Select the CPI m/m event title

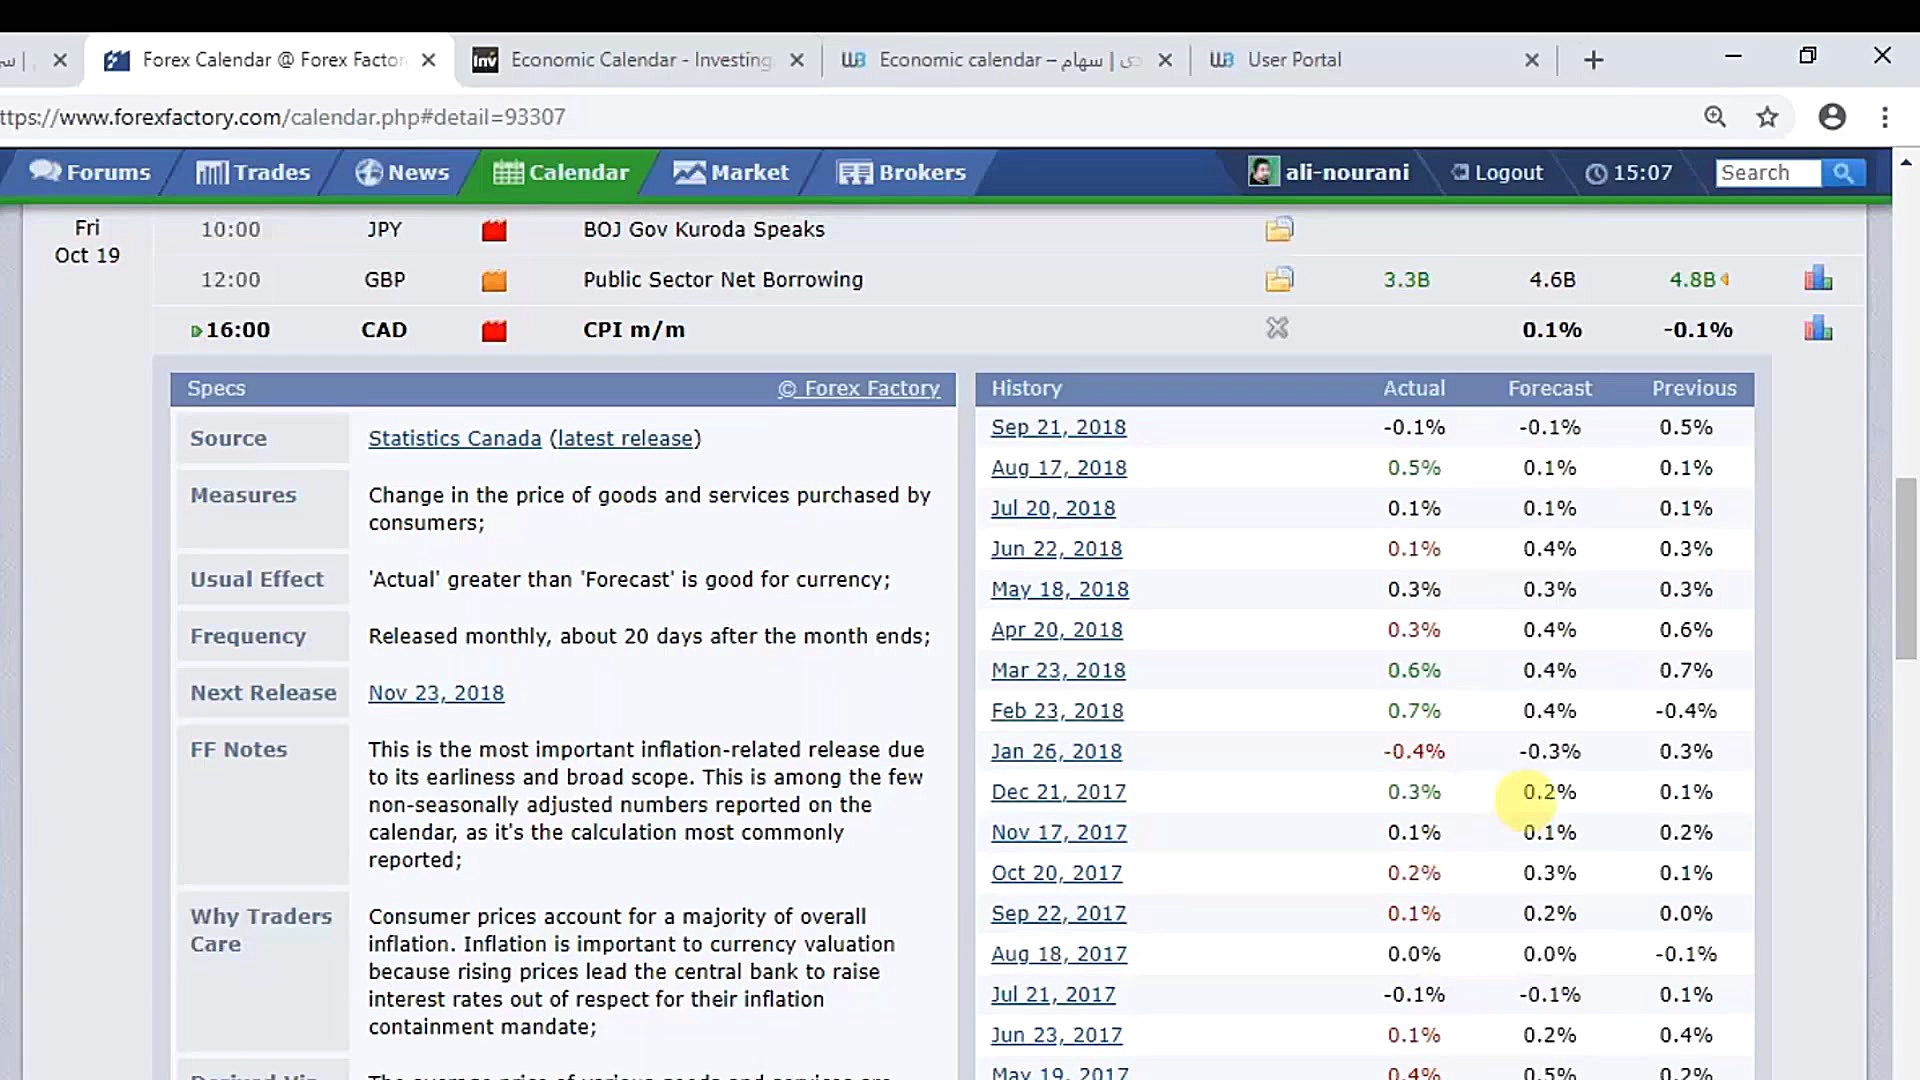click(634, 330)
